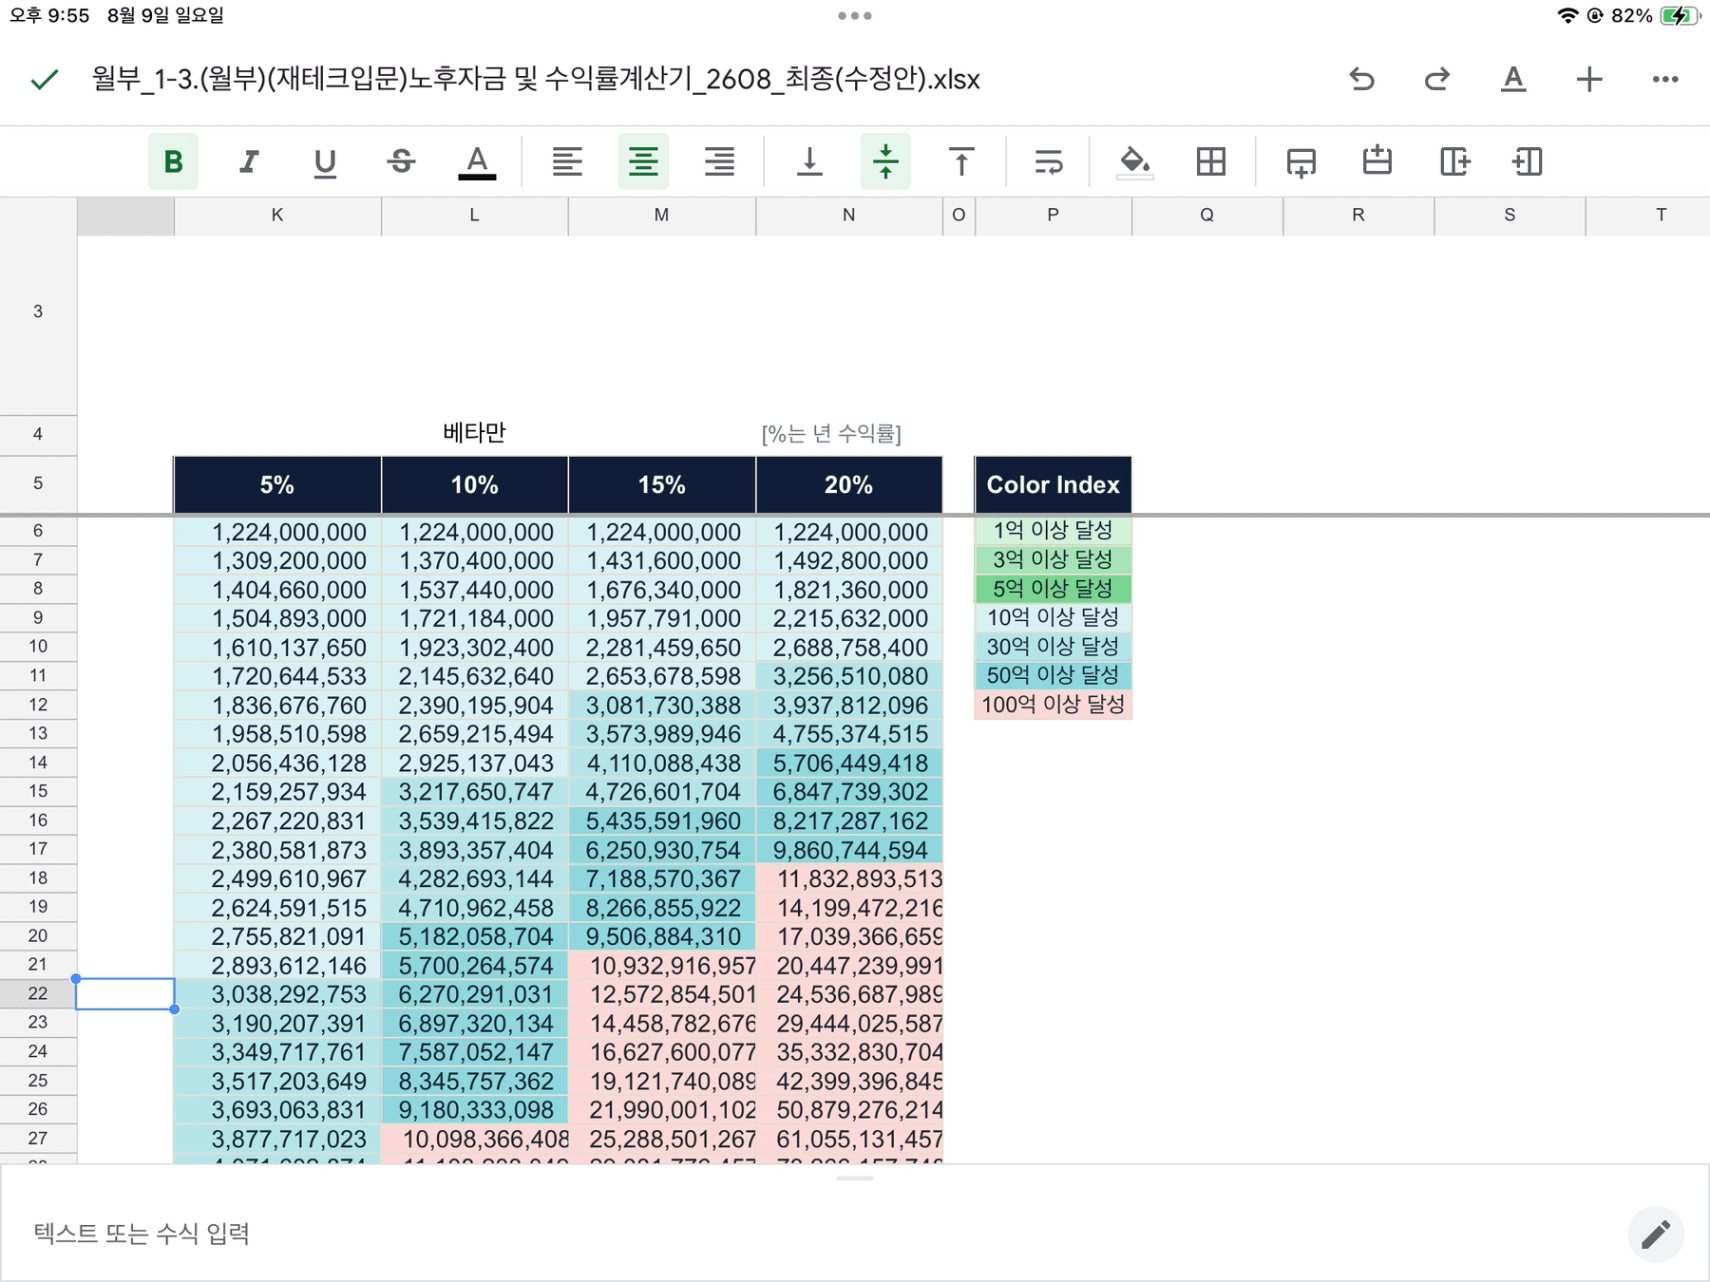
Task: Tap the file name title
Action: coord(536,79)
